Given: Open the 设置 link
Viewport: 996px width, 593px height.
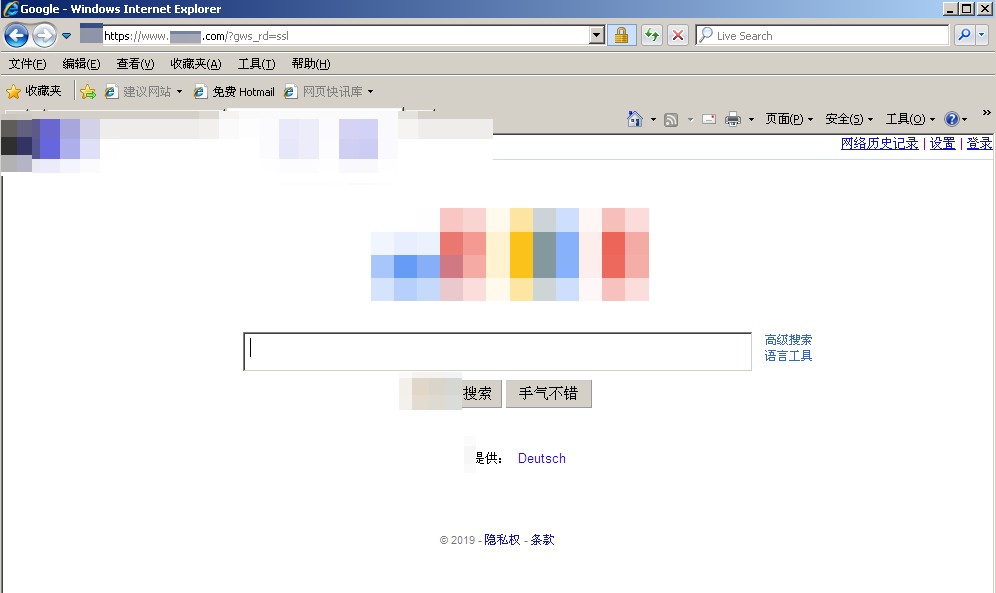Looking at the screenshot, I should pos(943,143).
